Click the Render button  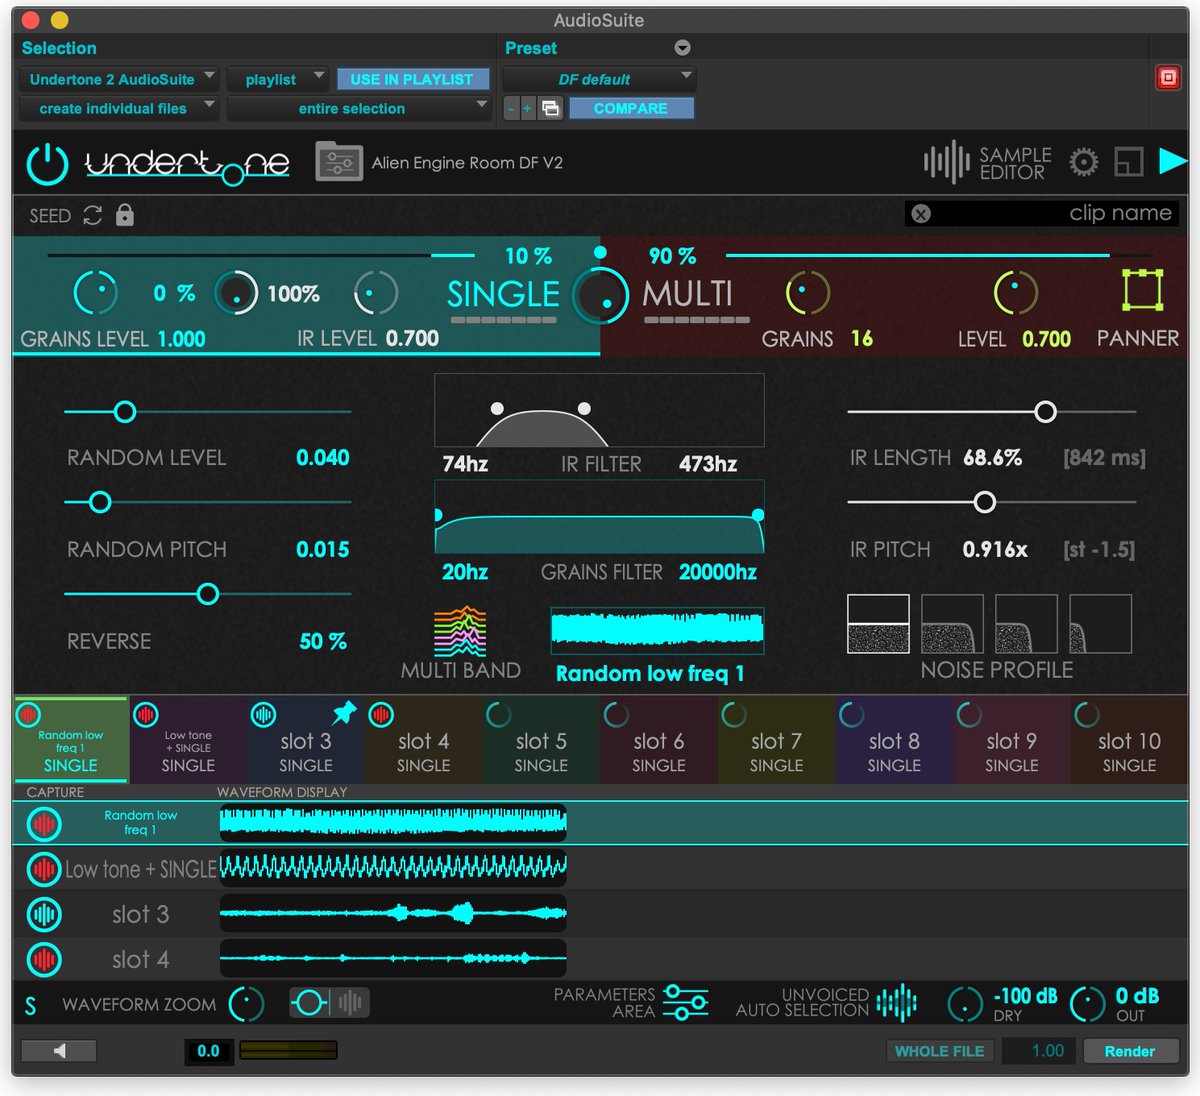point(1129,1051)
